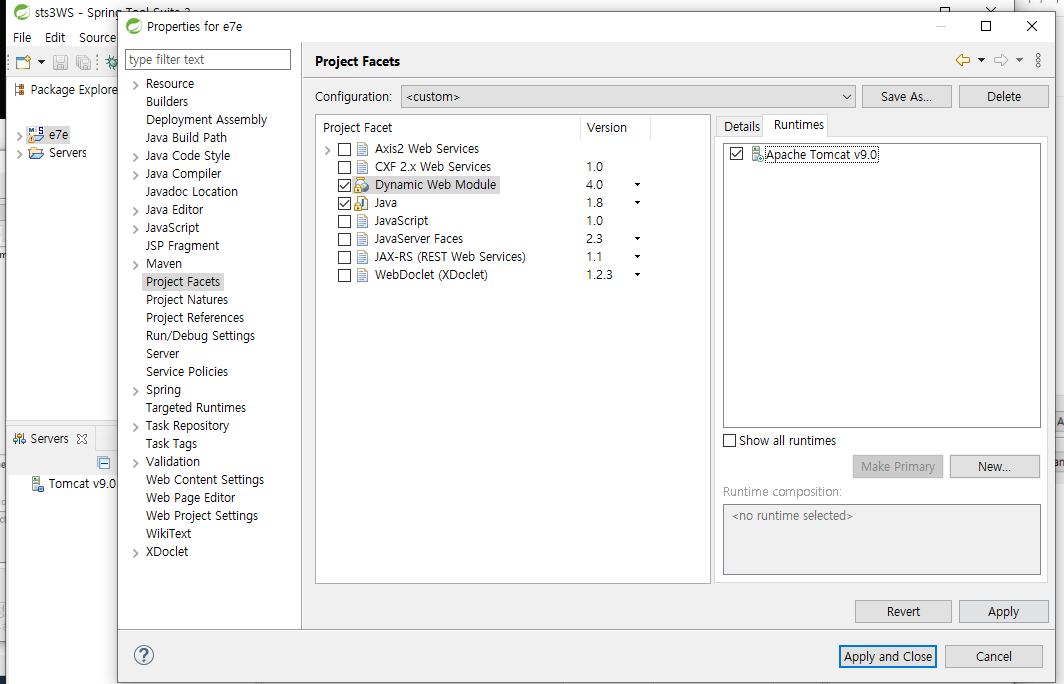Open the Edit menu
Viewport: 1064px width, 684px height.
tap(55, 37)
